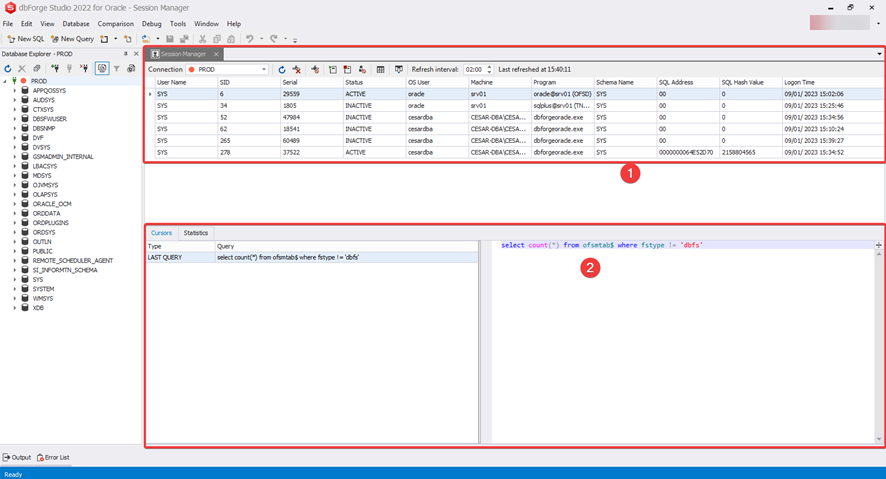Sort sessions by the Status column header
This screenshot has width=886, height=479.
pos(374,82)
